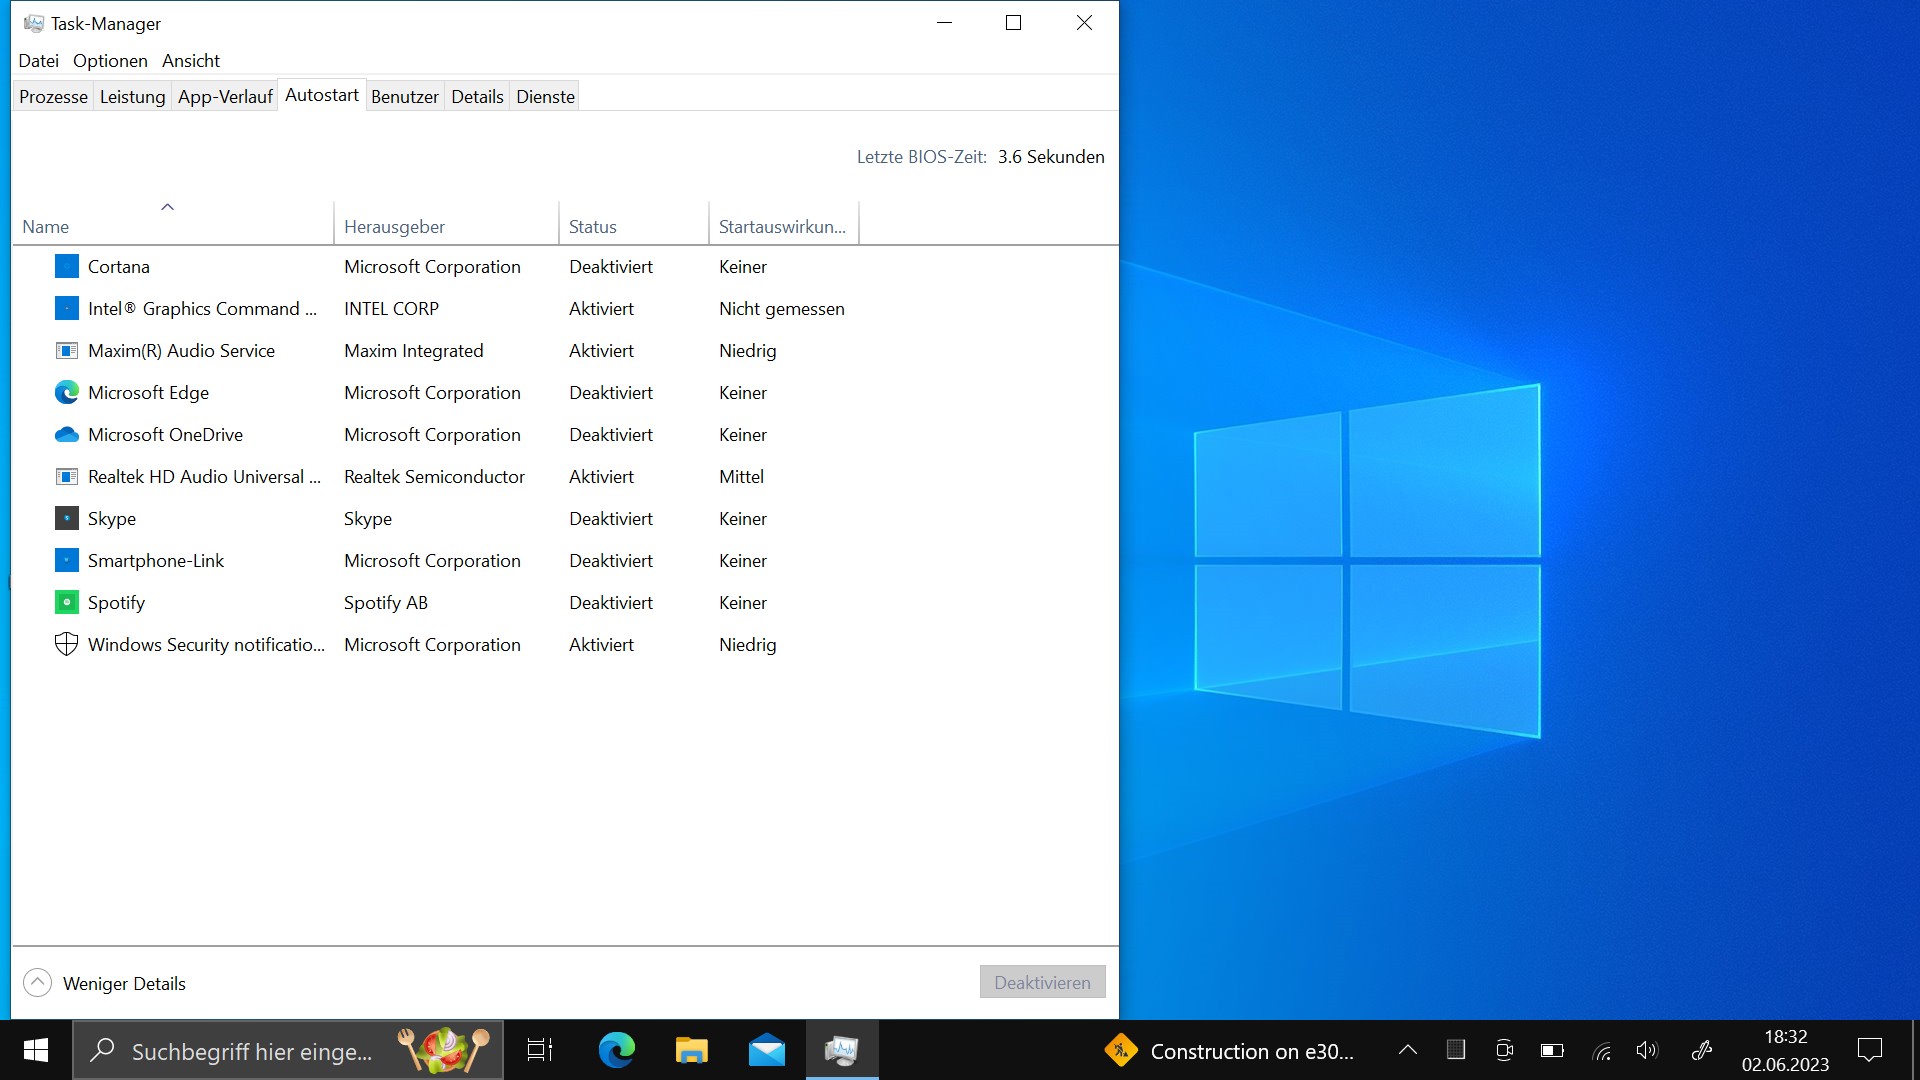Open File Explorer from the taskbar
Image resolution: width=1920 pixels, height=1080 pixels.
tap(691, 1050)
